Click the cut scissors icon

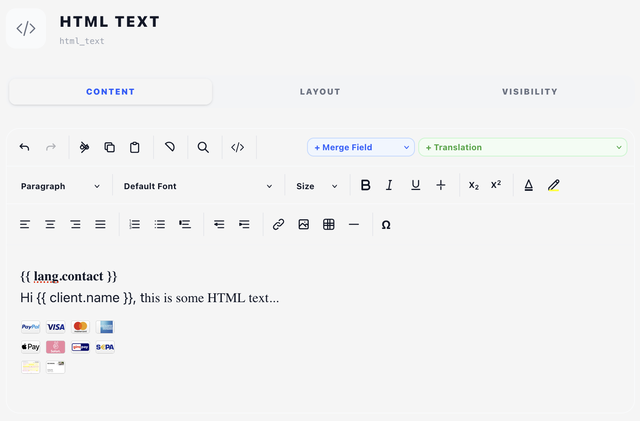click(84, 147)
